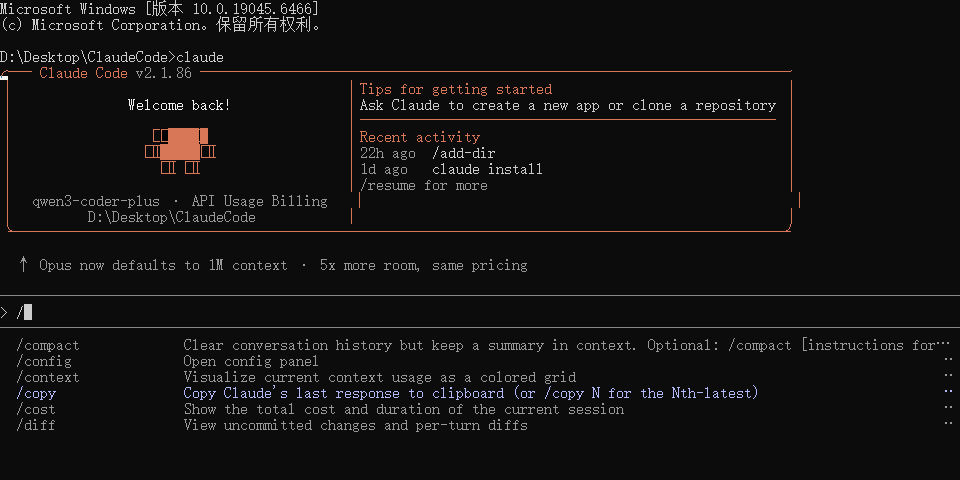Select the /diff command entry
This screenshot has width=960, height=480.
point(36,425)
